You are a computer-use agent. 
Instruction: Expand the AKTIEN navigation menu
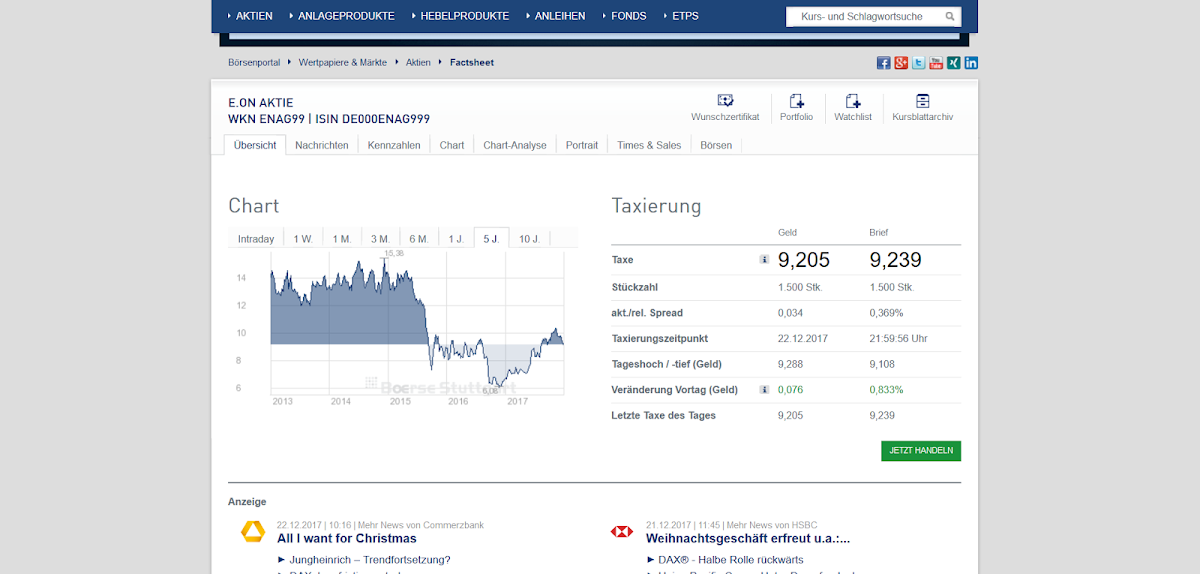click(253, 16)
